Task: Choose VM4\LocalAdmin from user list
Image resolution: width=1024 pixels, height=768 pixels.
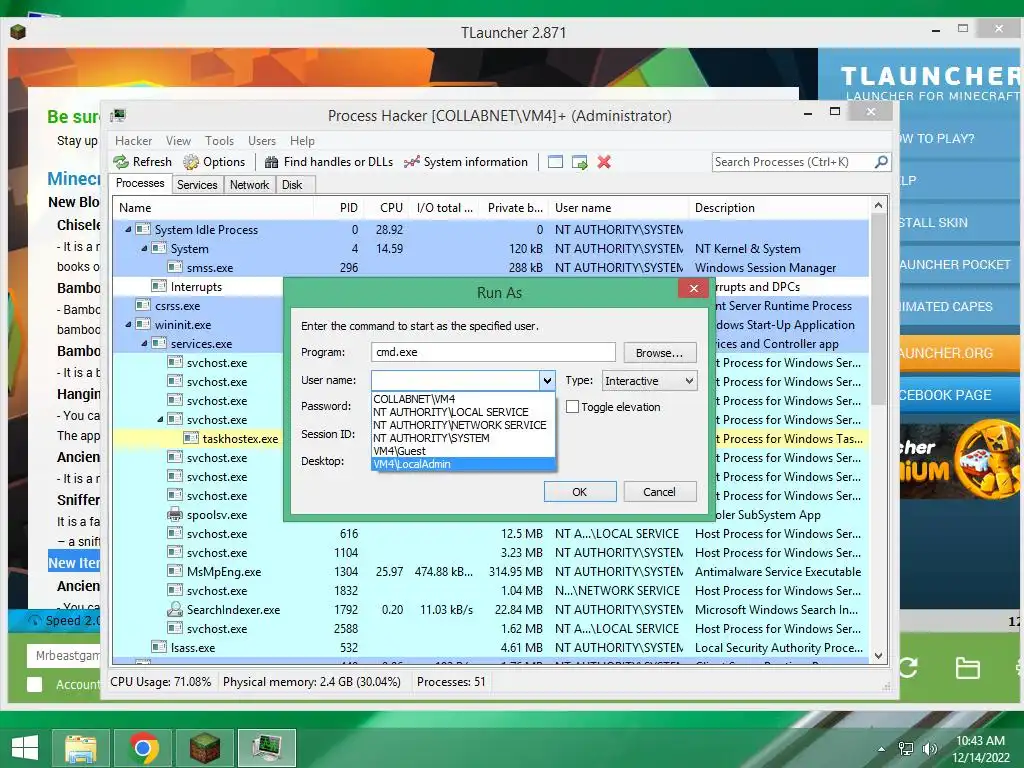Action: click(463, 464)
